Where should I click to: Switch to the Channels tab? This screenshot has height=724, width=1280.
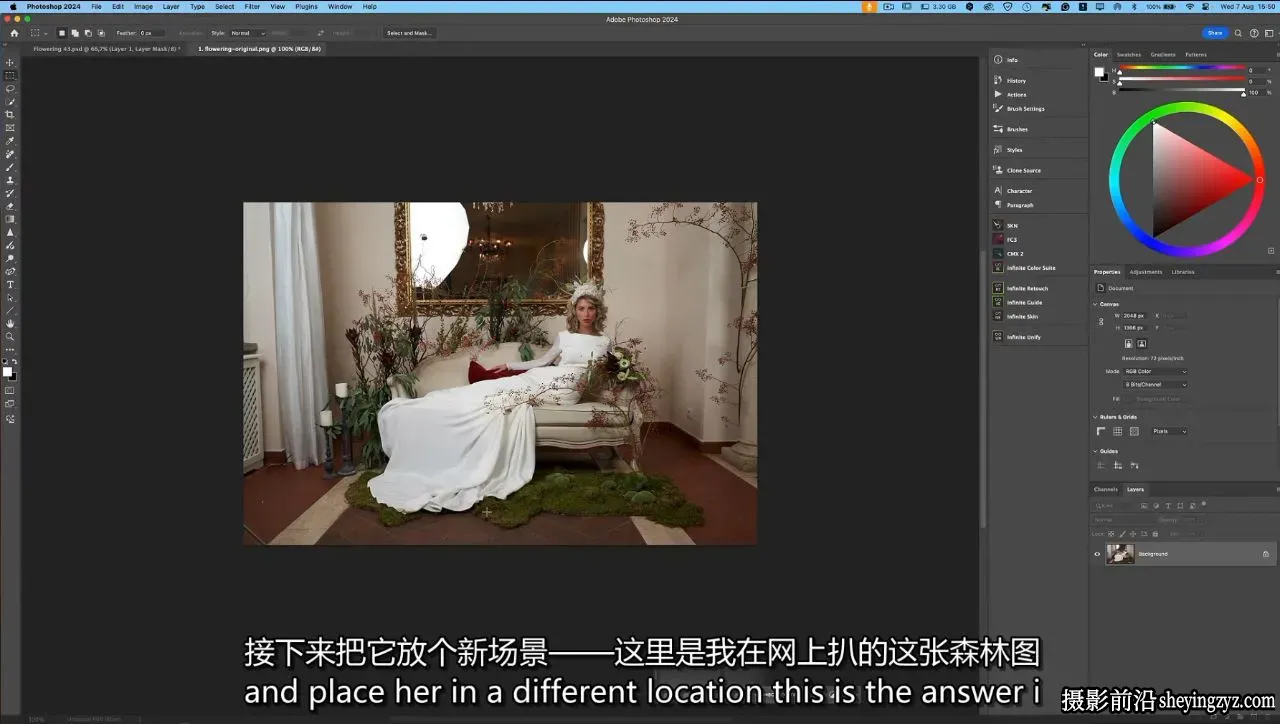pos(1105,489)
